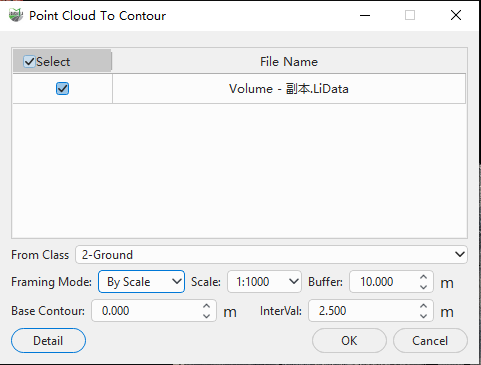The height and width of the screenshot is (365, 481).
Task: Click the File Name column header
Action: pyautogui.click(x=289, y=62)
